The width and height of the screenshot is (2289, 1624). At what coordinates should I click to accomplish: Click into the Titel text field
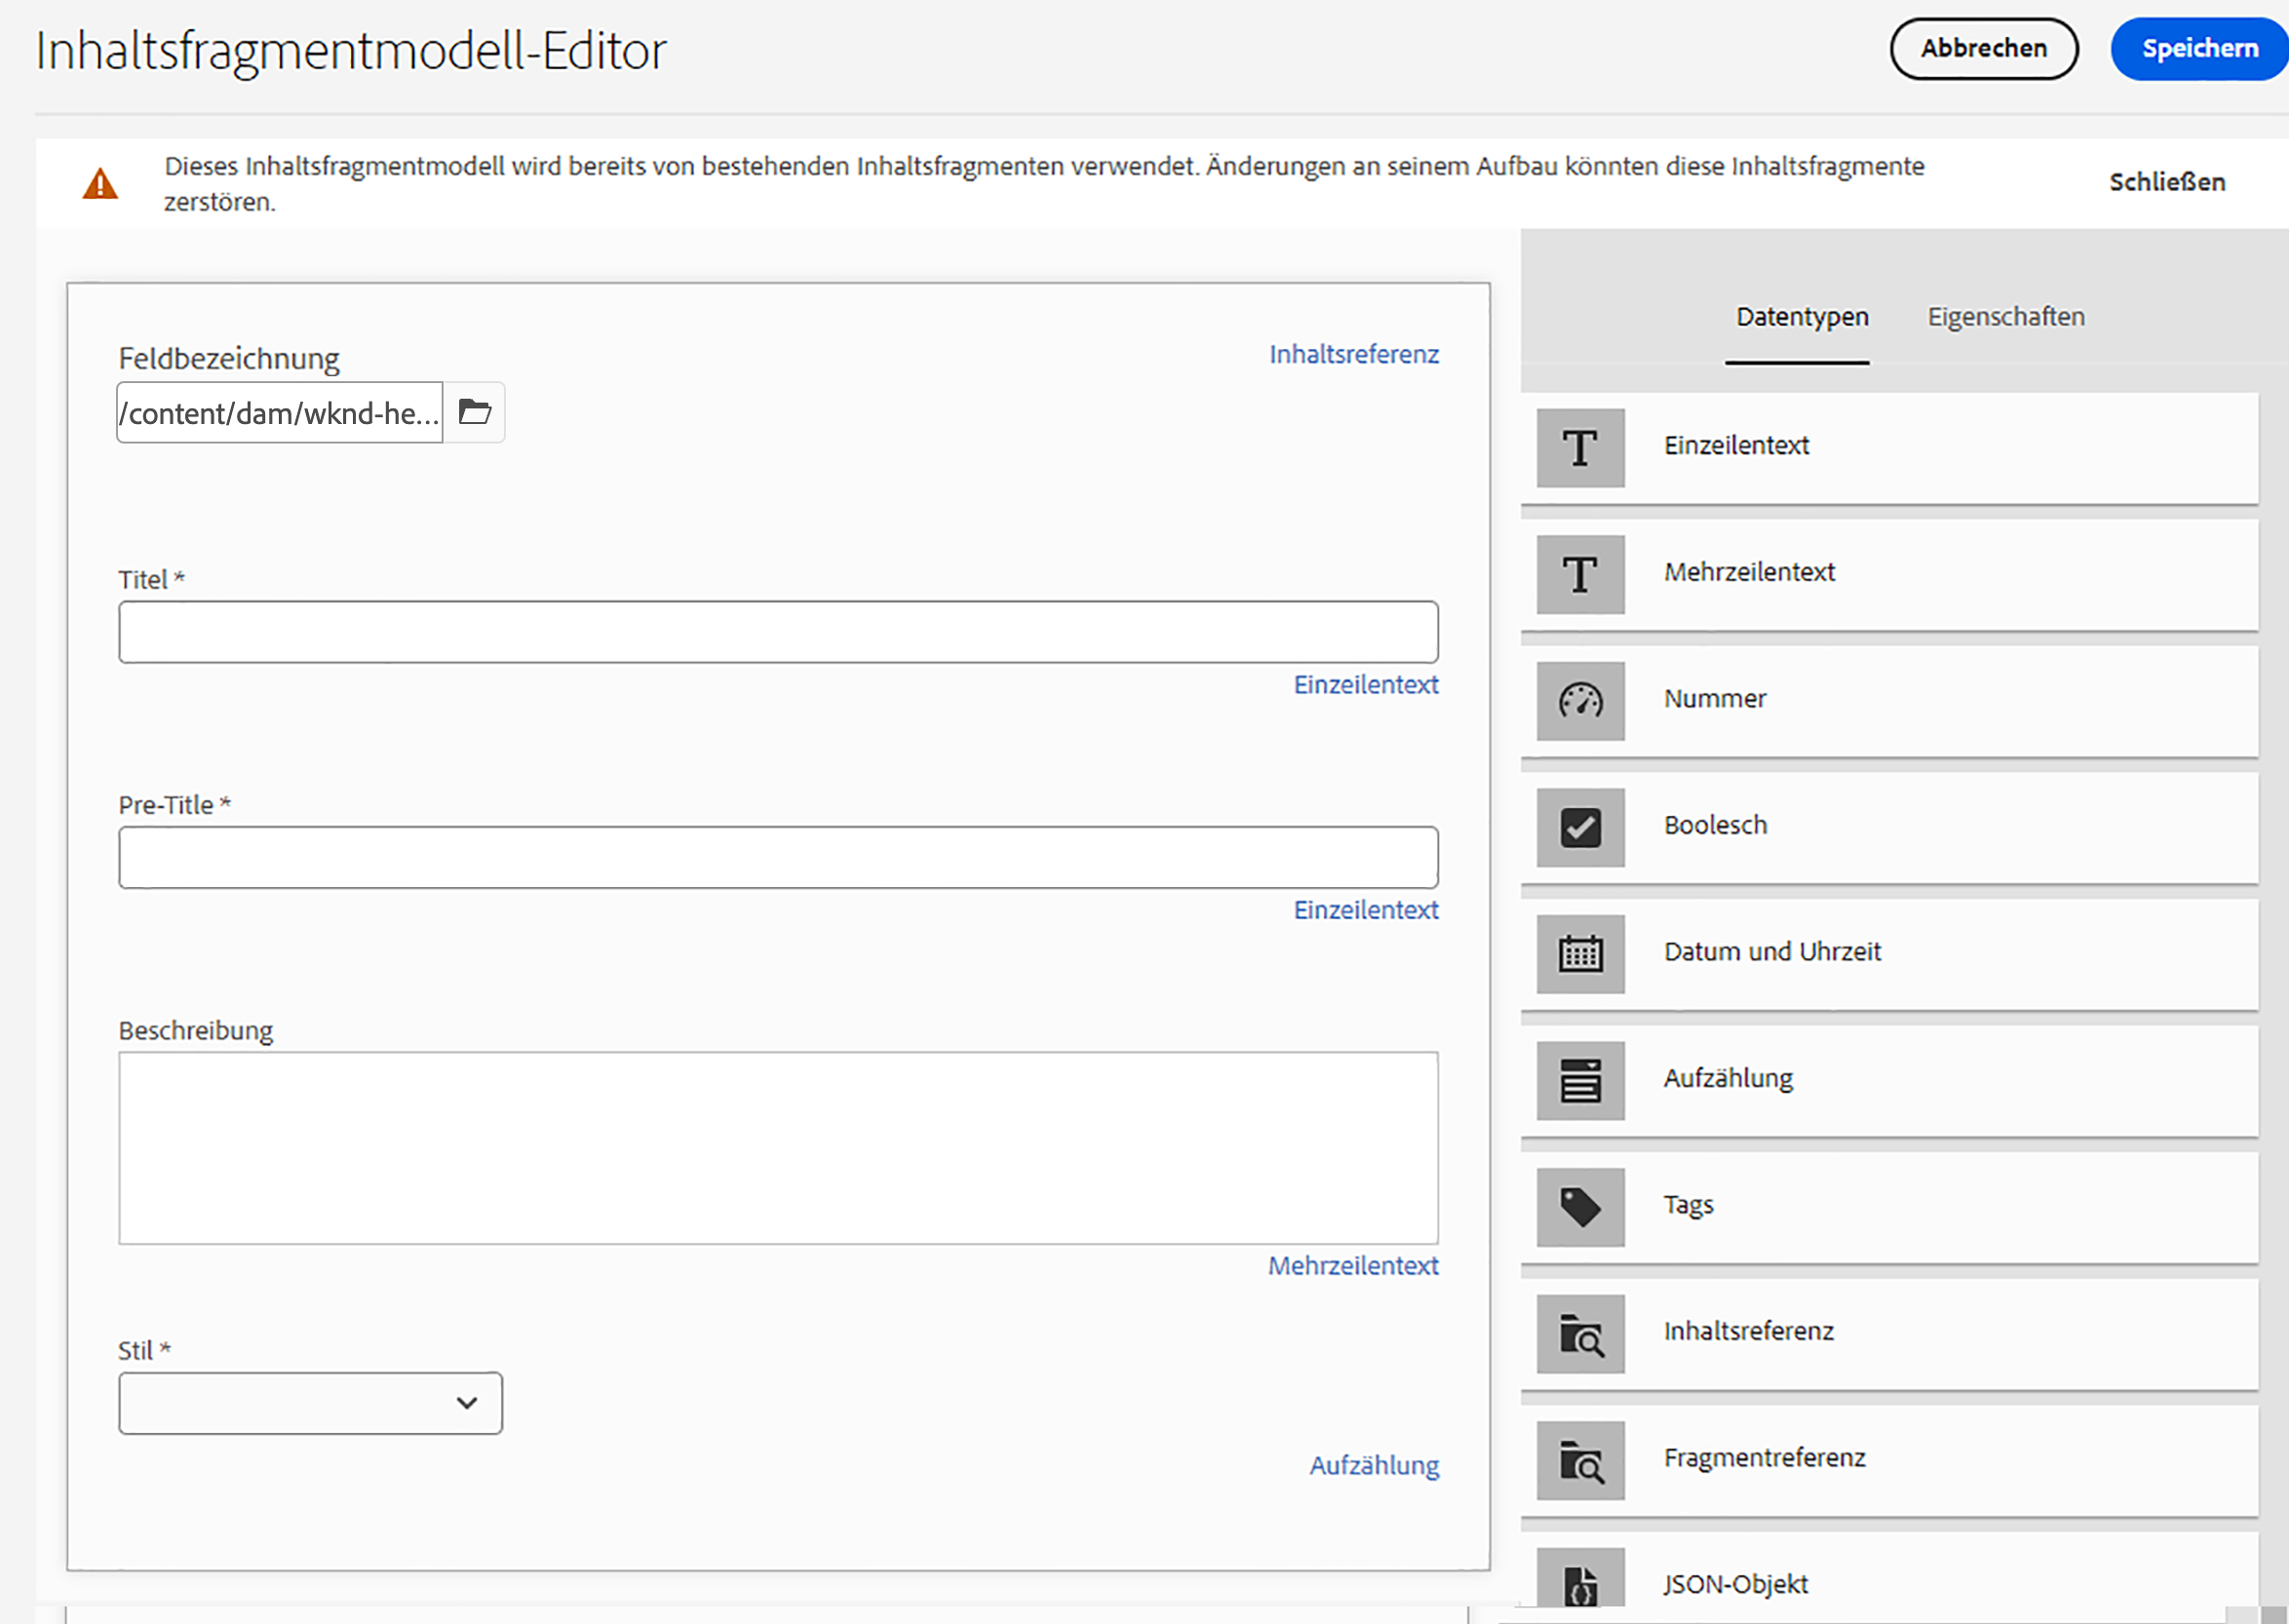click(x=778, y=632)
